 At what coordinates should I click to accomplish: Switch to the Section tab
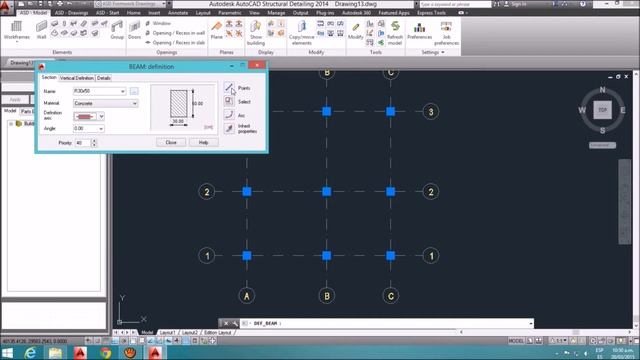point(49,78)
